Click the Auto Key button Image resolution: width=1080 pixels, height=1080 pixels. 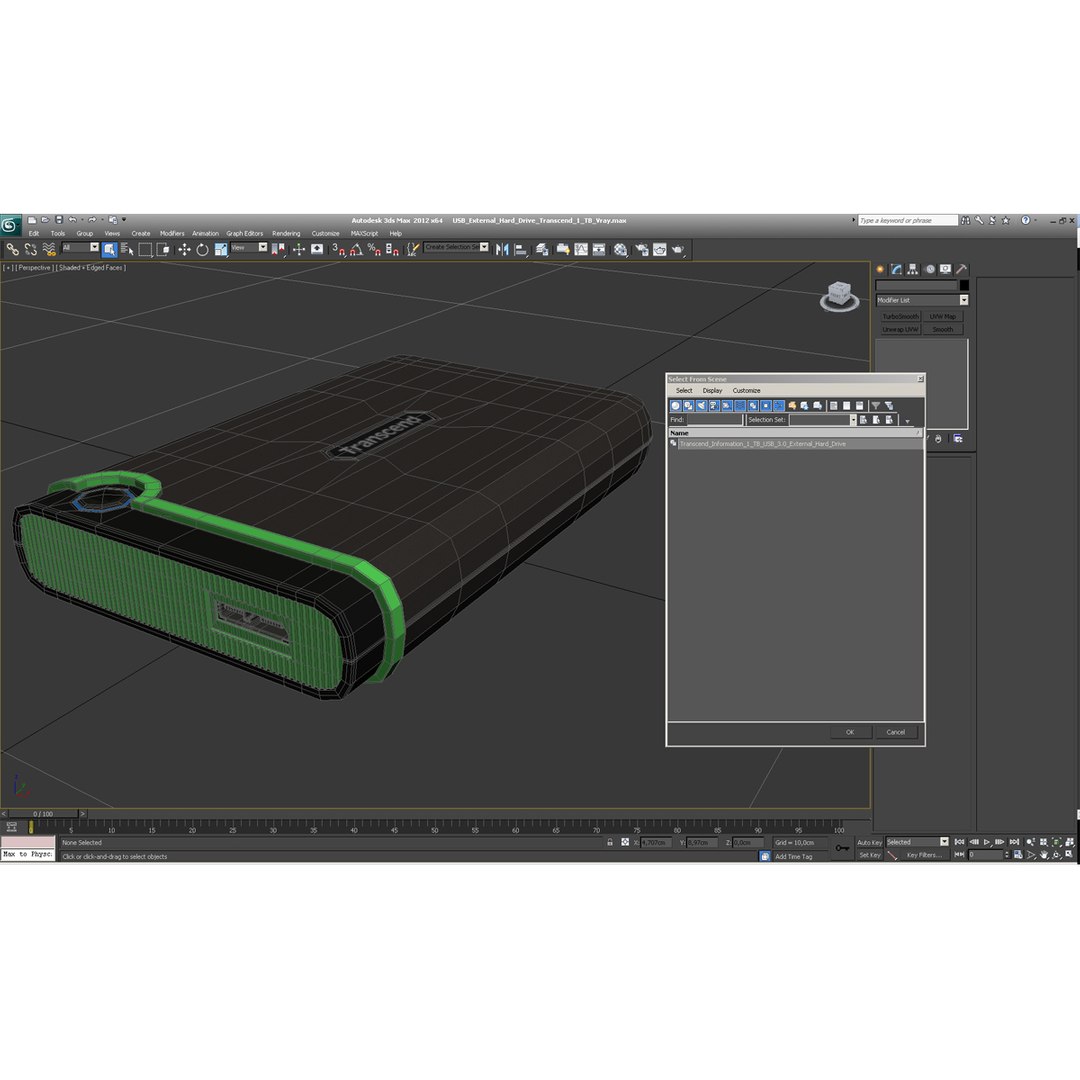(869, 842)
